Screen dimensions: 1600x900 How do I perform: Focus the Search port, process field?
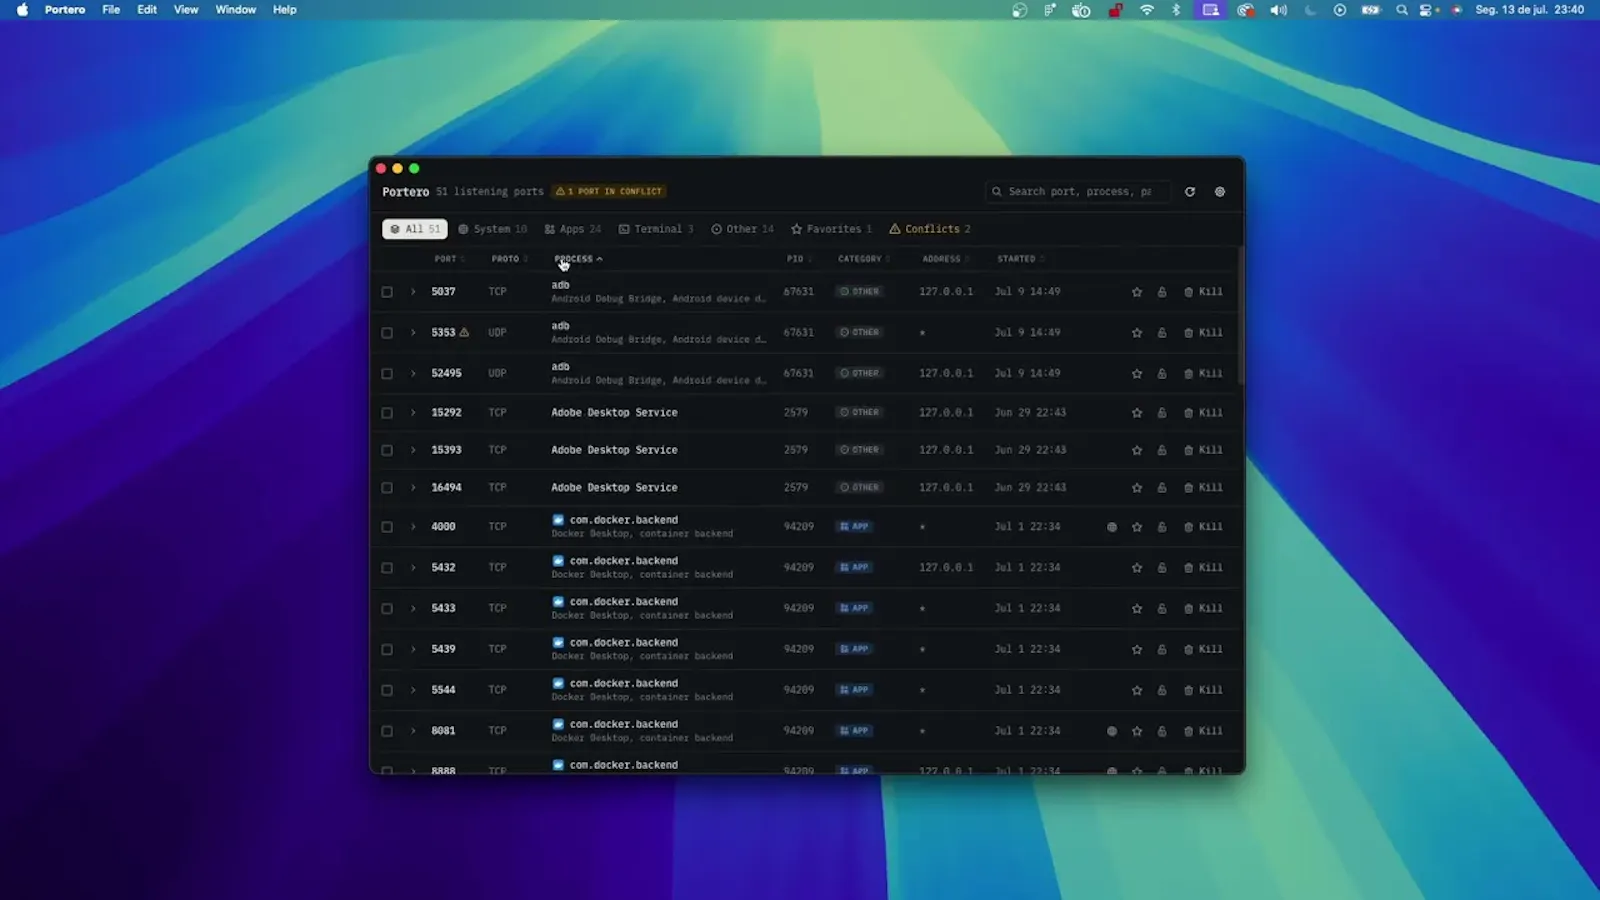pyautogui.click(x=1077, y=191)
